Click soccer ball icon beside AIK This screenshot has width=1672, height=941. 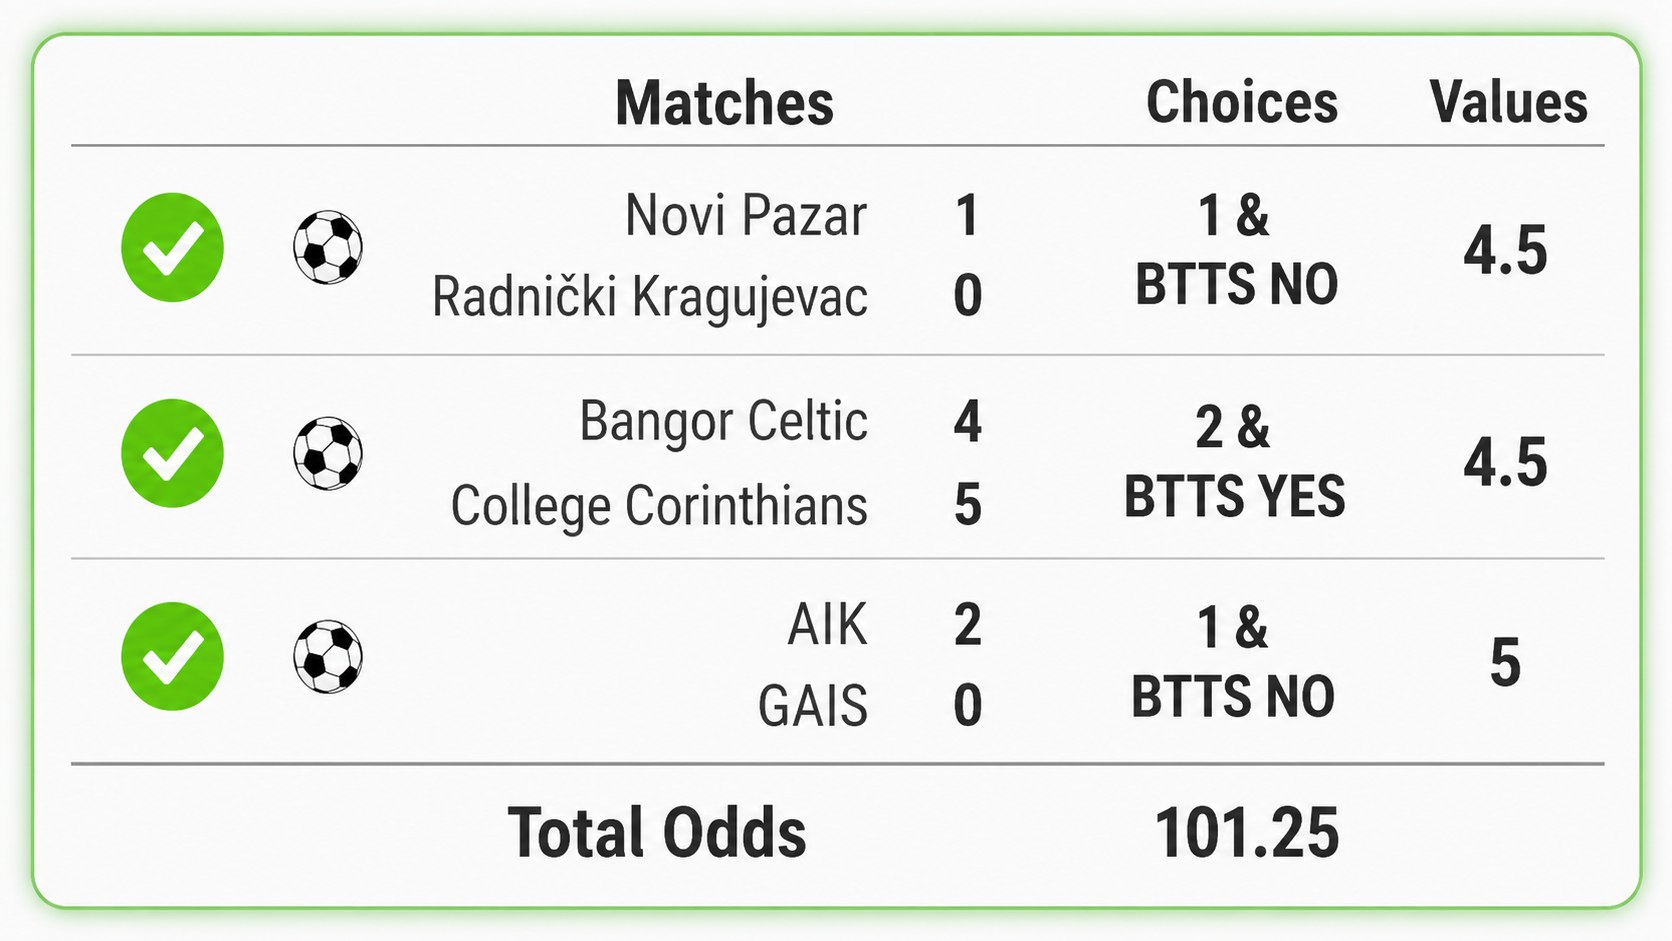tap(328, 656)
